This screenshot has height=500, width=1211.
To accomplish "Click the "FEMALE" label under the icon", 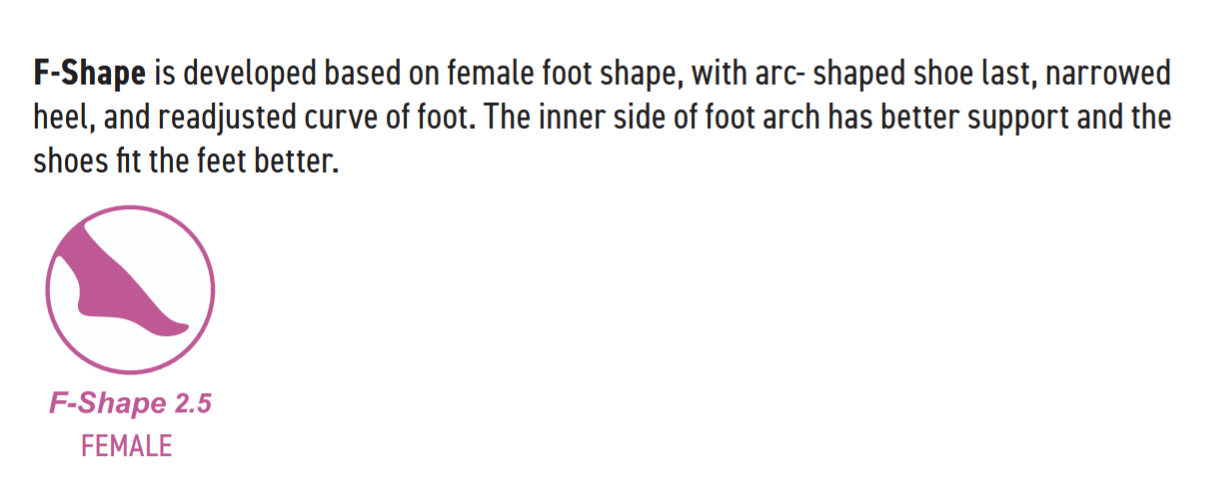I will (126, 445).
